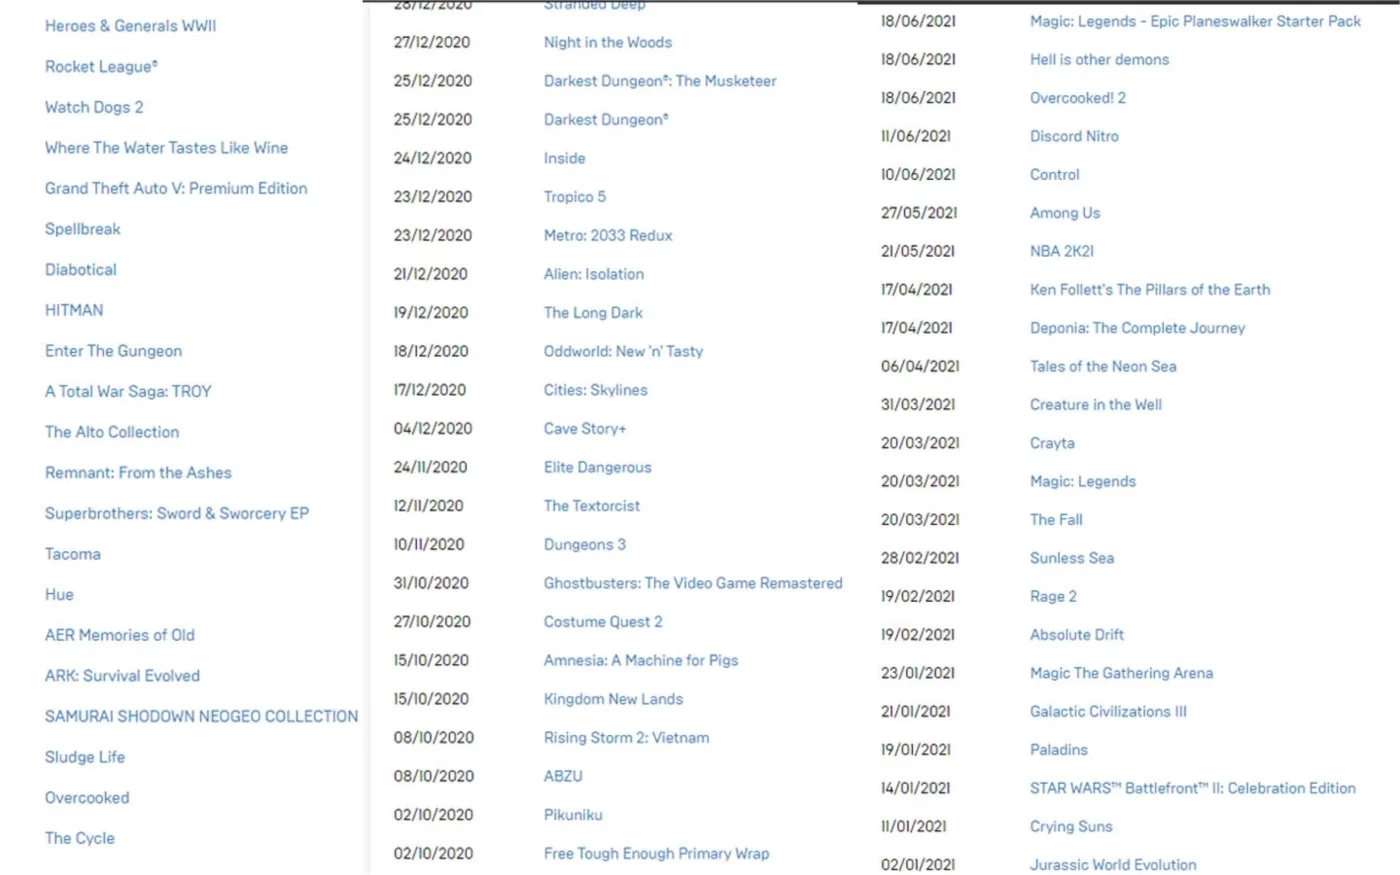The width and height of the screenshot is (1400, 875).
Task: Select the HITMAN entry
Action: tap(74, 310)
